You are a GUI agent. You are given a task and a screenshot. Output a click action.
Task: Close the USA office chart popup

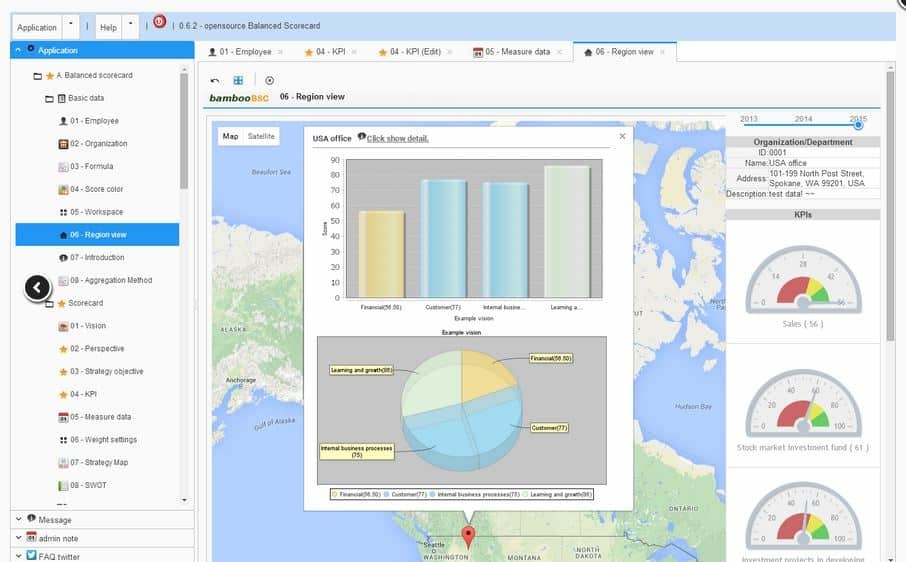[622, 136]
